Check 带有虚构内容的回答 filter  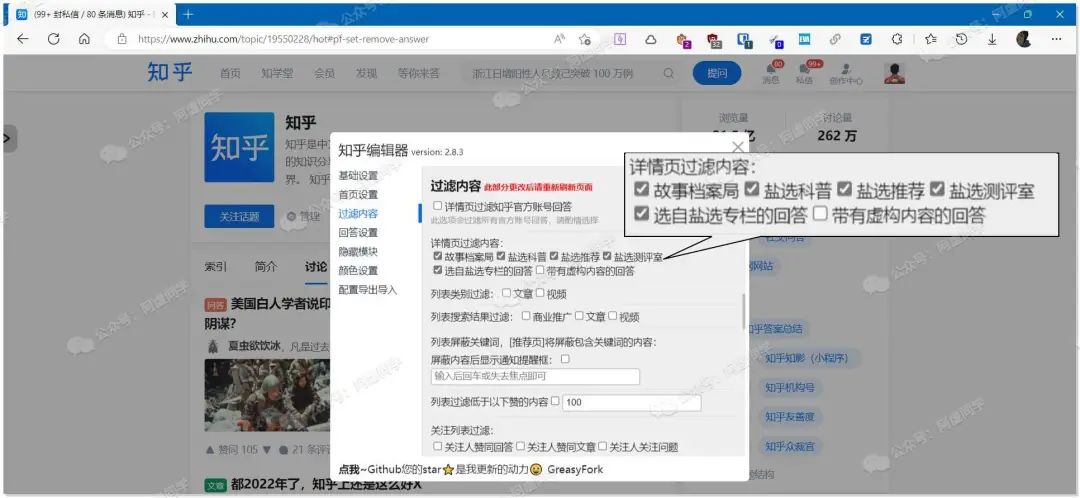(x=540, y=269)
